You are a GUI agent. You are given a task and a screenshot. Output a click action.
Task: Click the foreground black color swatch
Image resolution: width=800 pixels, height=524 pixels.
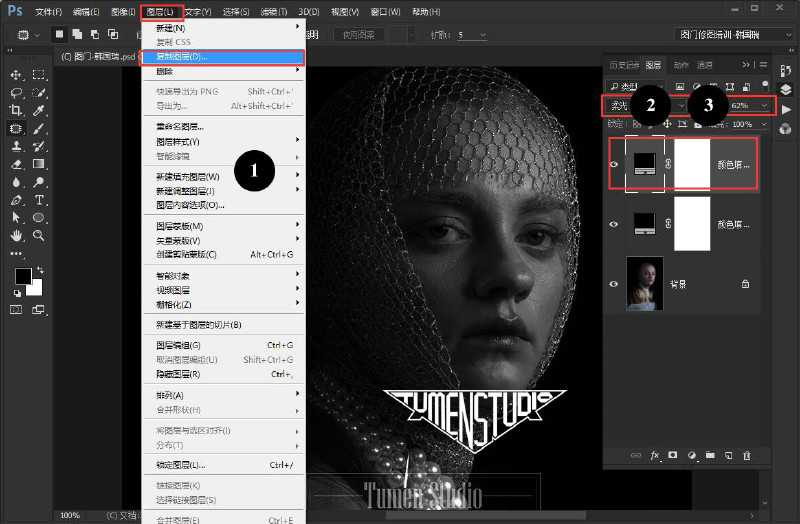(23, 276)
